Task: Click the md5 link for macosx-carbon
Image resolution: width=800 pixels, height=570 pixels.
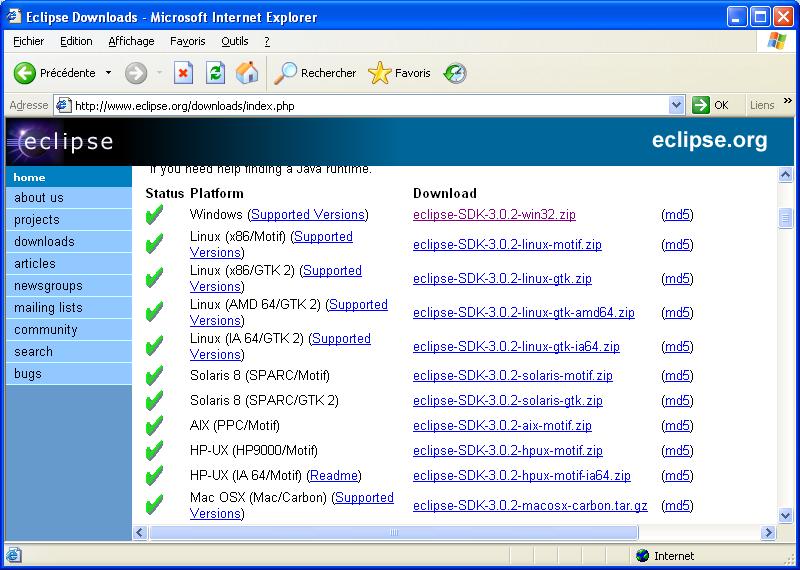Action: click(x=677, y=506)
